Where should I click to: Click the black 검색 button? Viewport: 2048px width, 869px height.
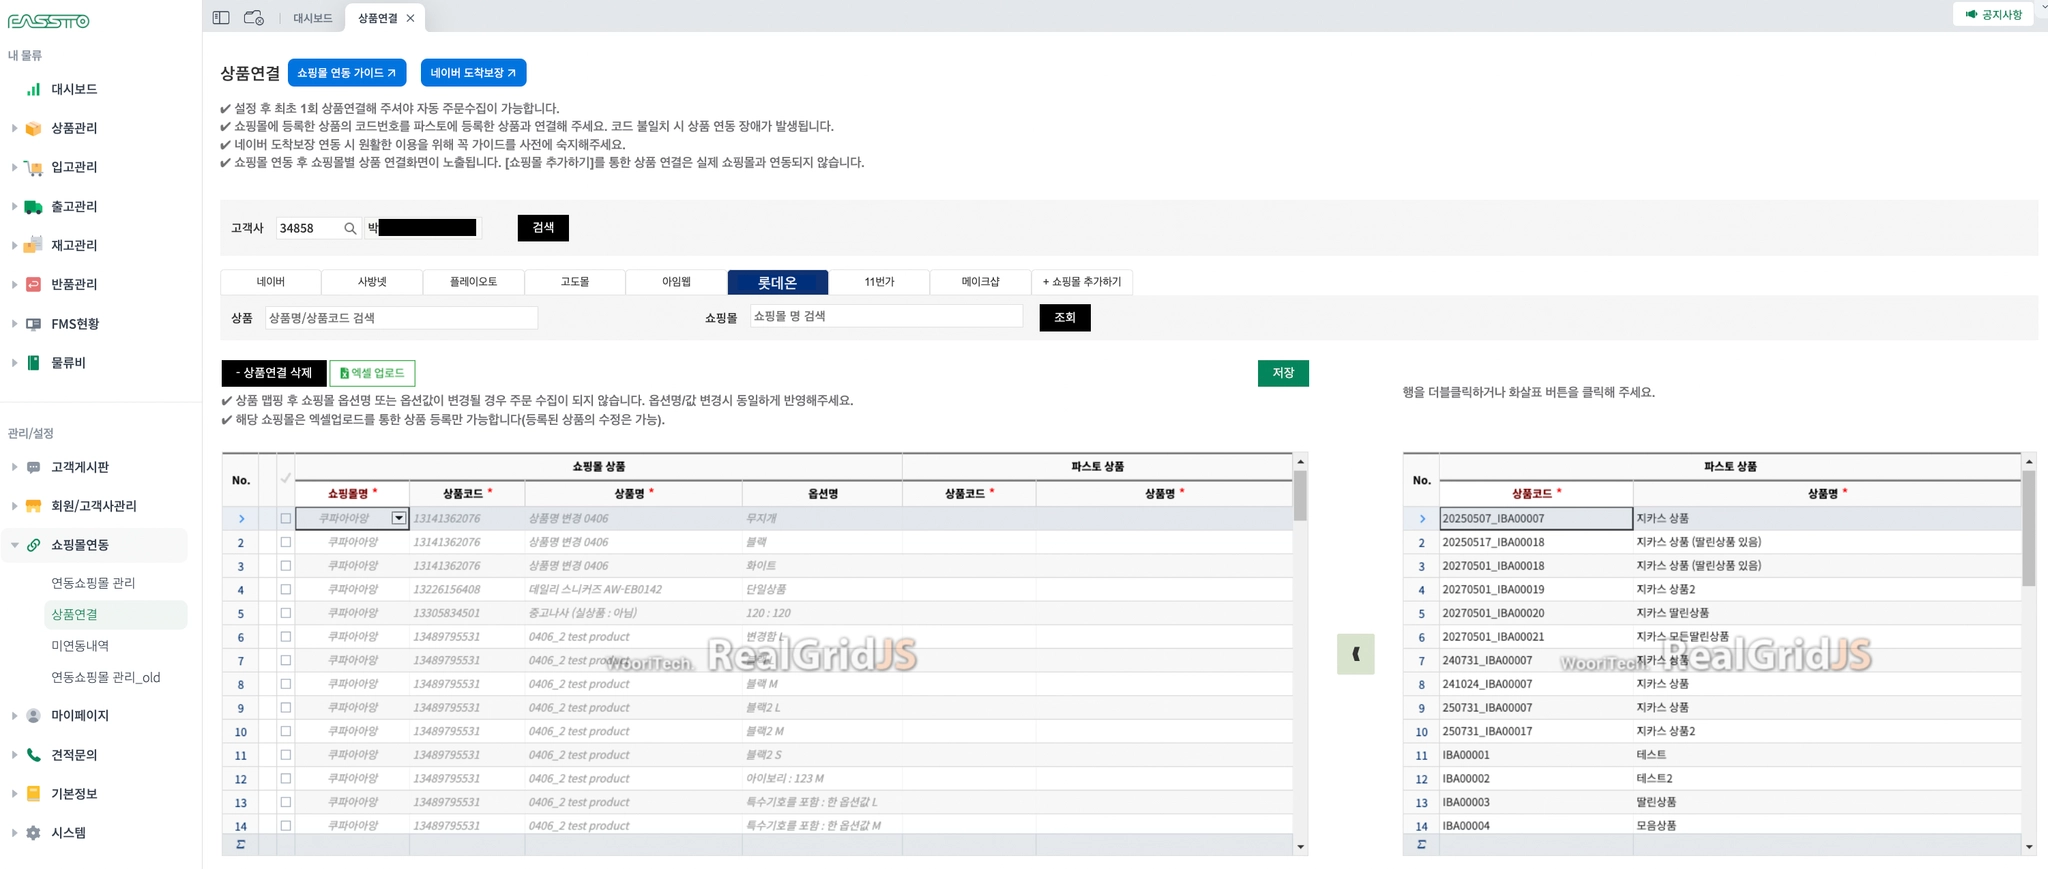point(543,228)
